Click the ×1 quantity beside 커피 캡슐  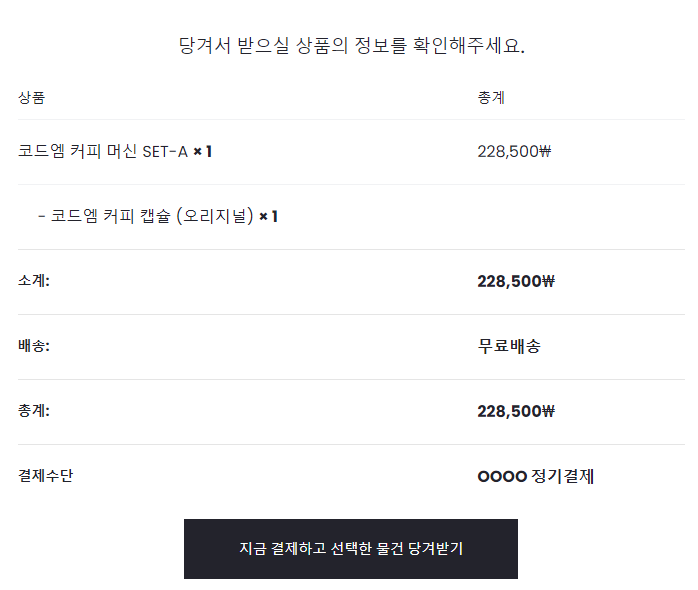pyautogui.click(x=268, y=216)
